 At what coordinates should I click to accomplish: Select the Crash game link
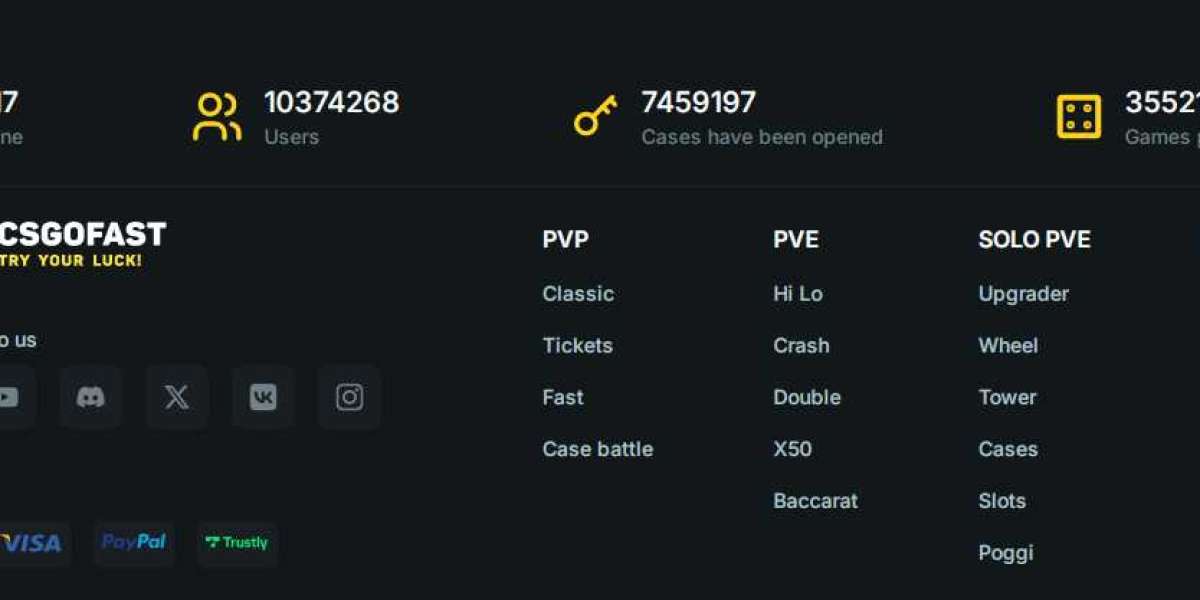tap(802, 345)
